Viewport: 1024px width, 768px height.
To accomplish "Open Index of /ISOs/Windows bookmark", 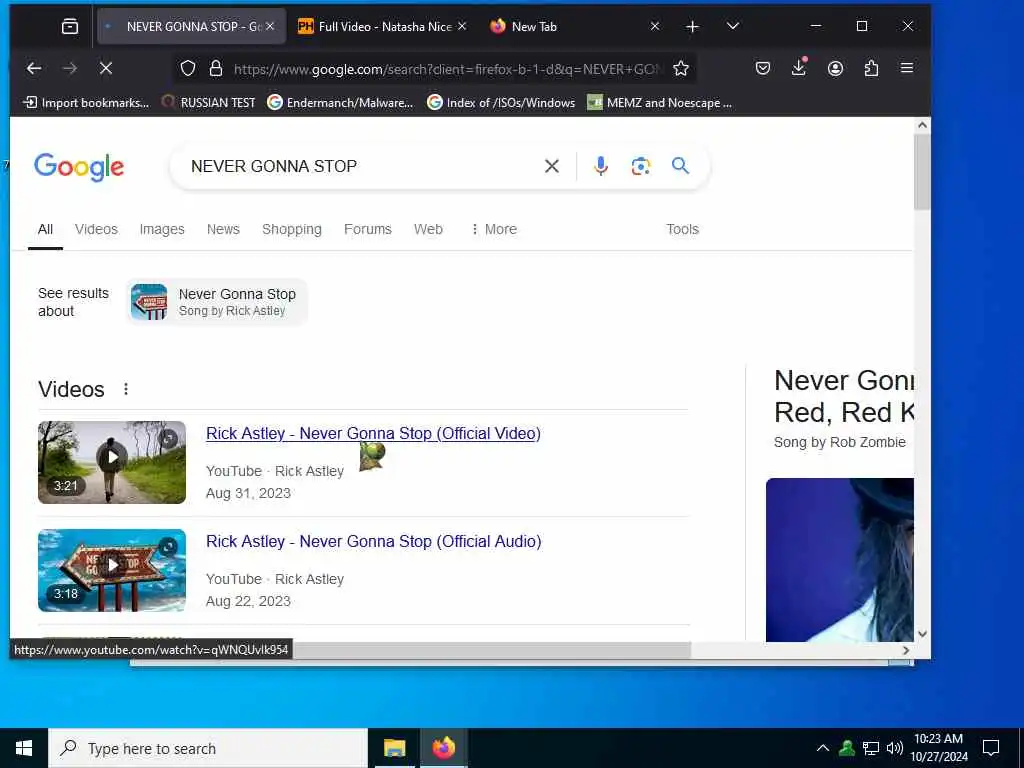I will pyautogui.click(x=501, y=103).
